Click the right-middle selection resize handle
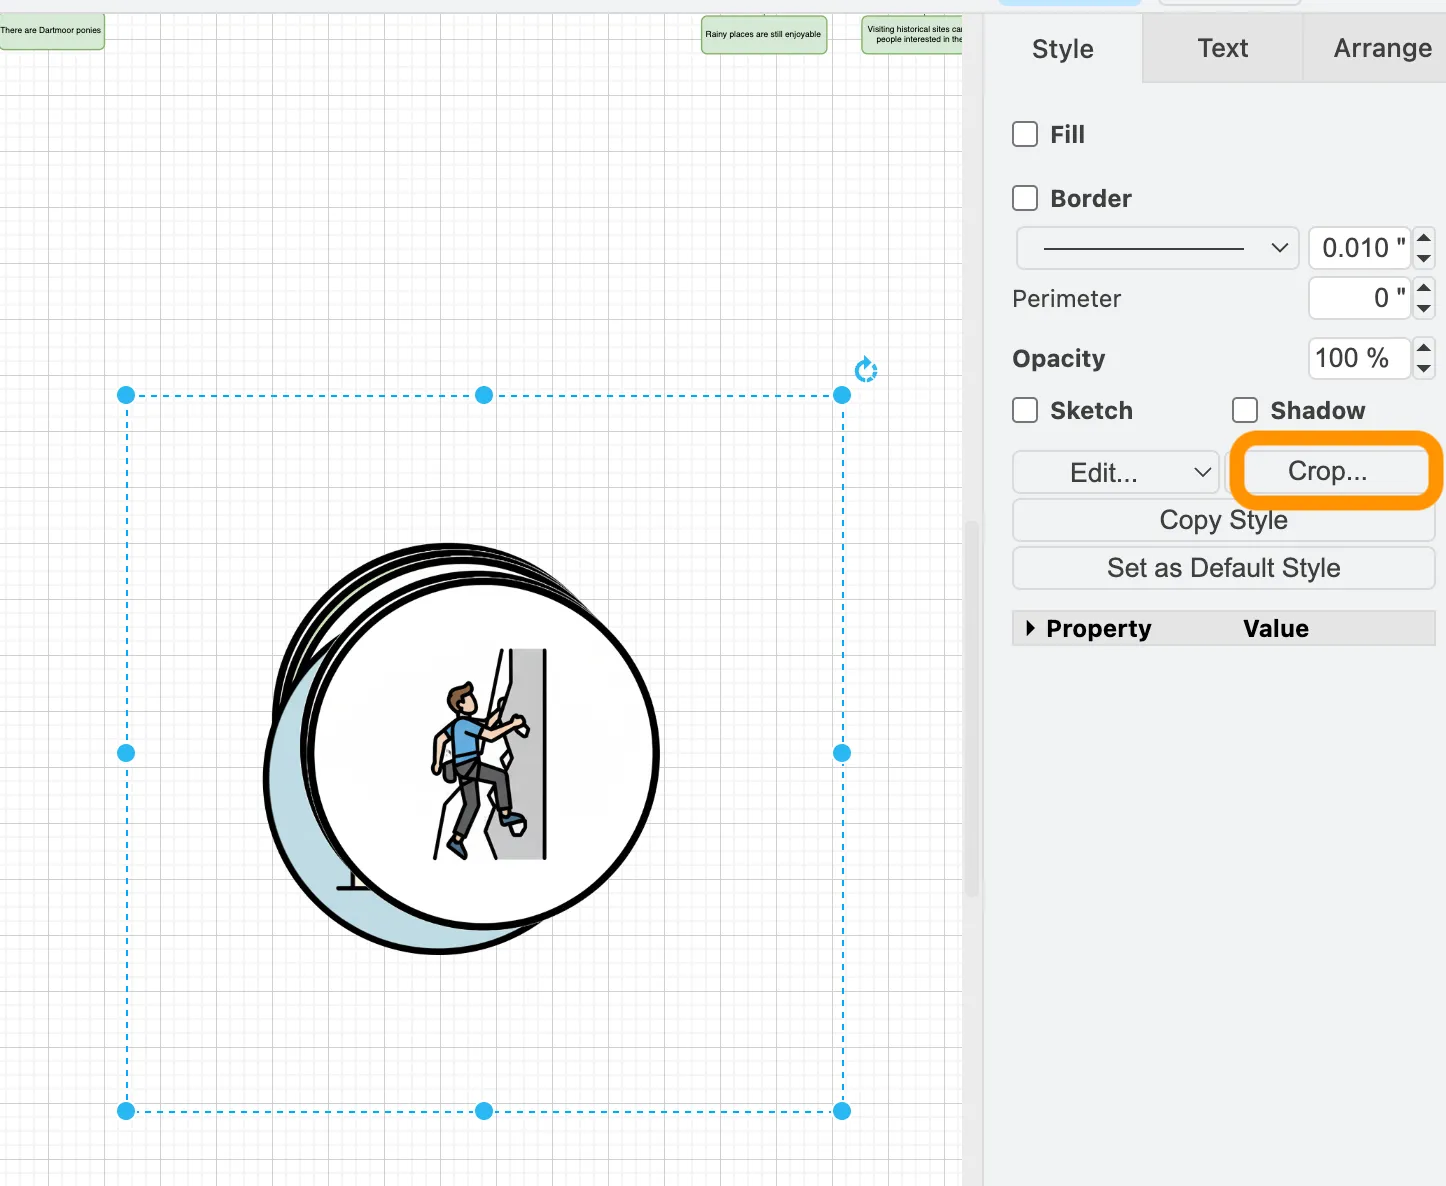Image resolution: width=1446 pixels, height=1186 pixels. click(842, 753)
